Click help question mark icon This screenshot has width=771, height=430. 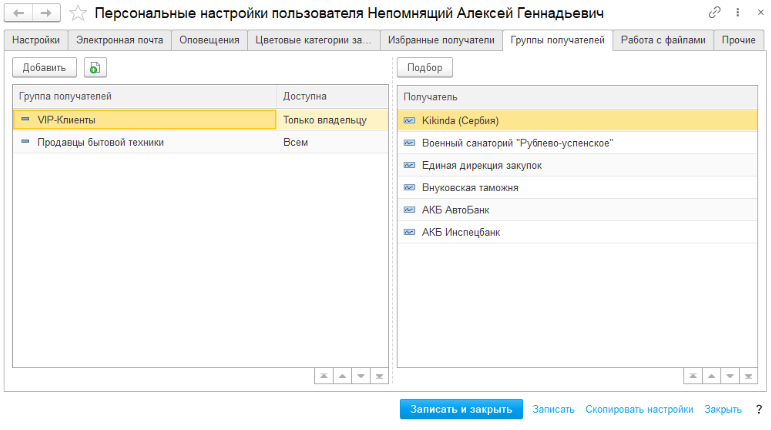point(759,409)
